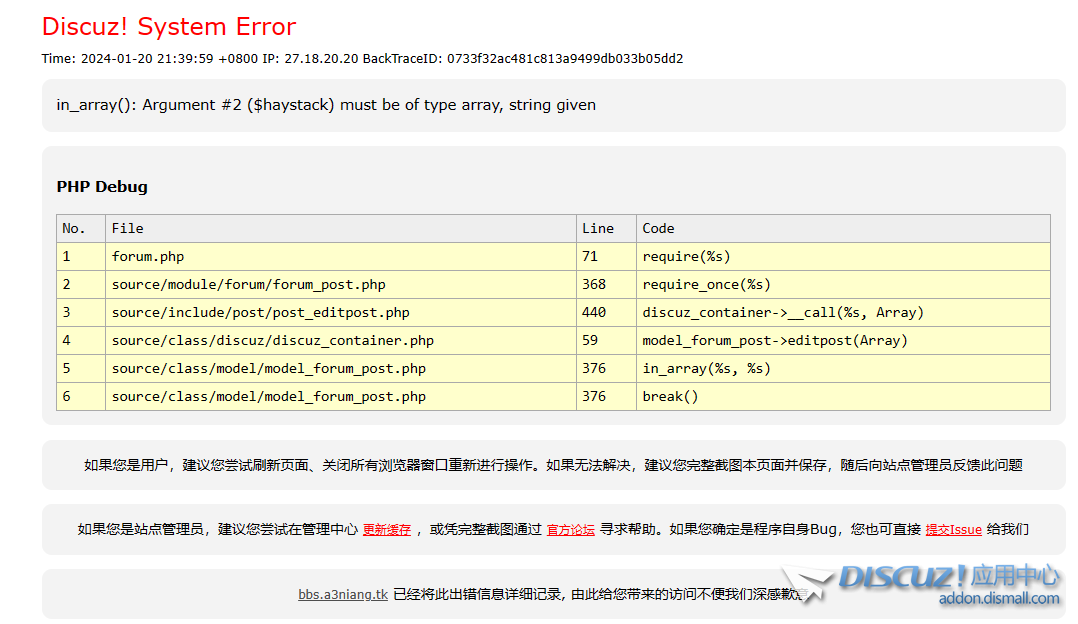Click the PHP Debug heading
Viewport: 1078px width, 624px height.
102,186
